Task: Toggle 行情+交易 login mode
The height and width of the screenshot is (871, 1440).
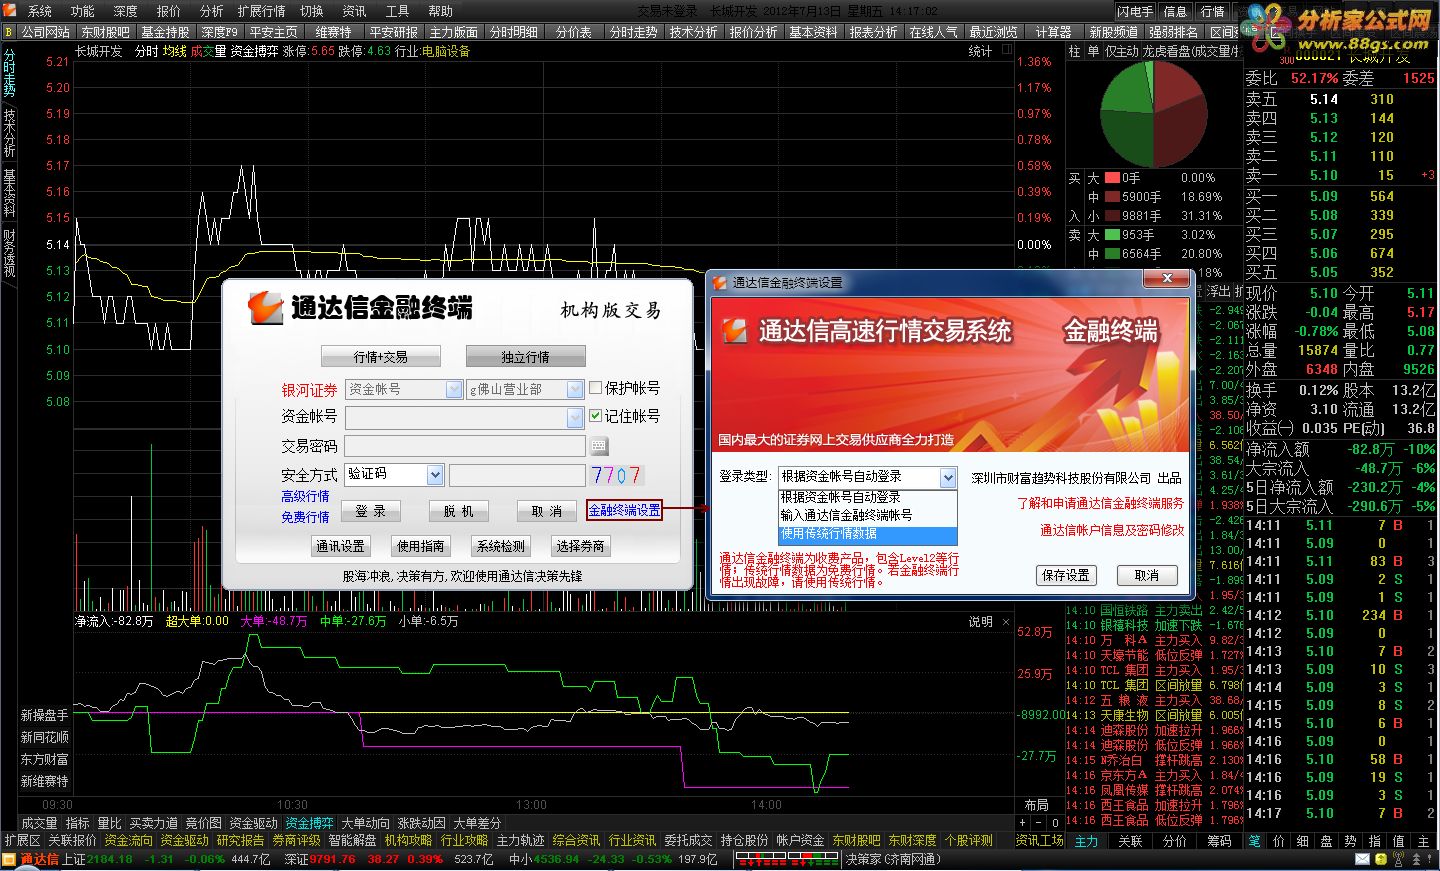Action: coord(380,357)
